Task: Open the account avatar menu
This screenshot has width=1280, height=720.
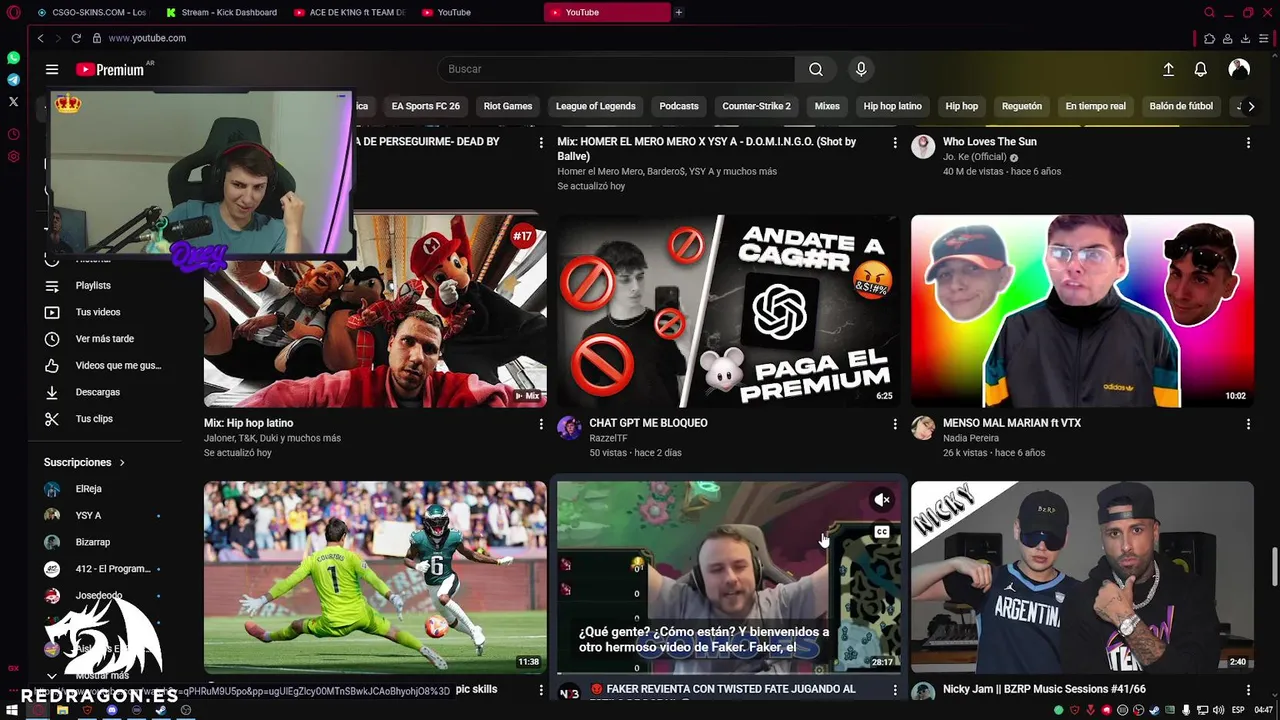Action: click(1239, 69)
